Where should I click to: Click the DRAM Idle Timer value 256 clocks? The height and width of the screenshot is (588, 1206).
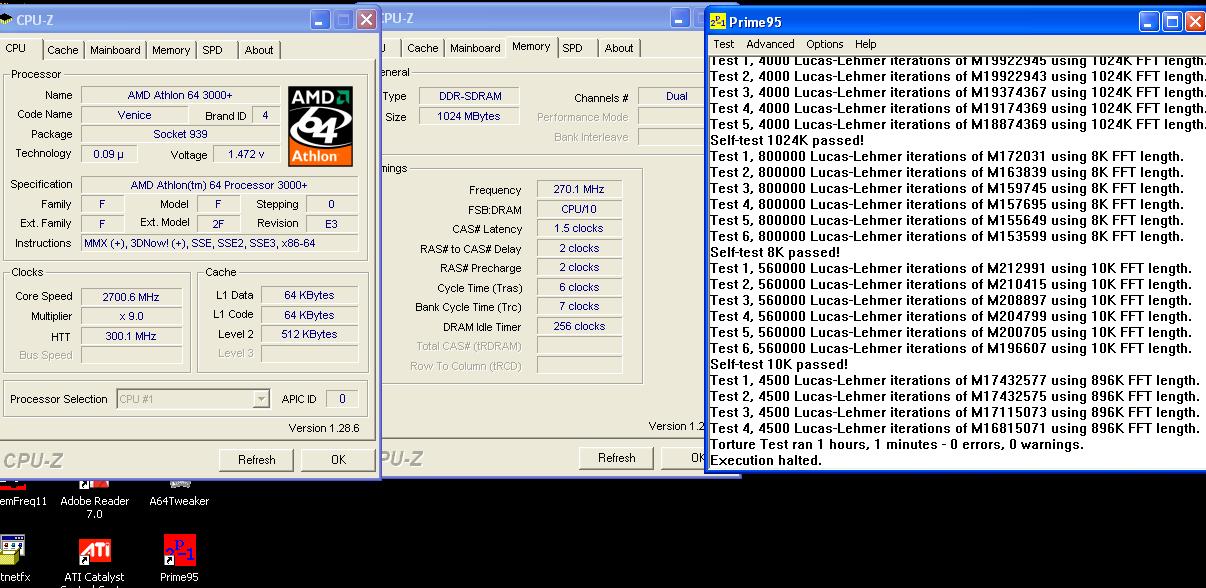[579, 326]
